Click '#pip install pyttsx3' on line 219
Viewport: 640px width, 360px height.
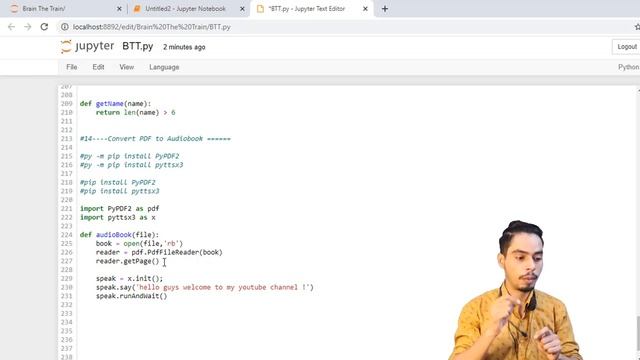pos(120,191)
